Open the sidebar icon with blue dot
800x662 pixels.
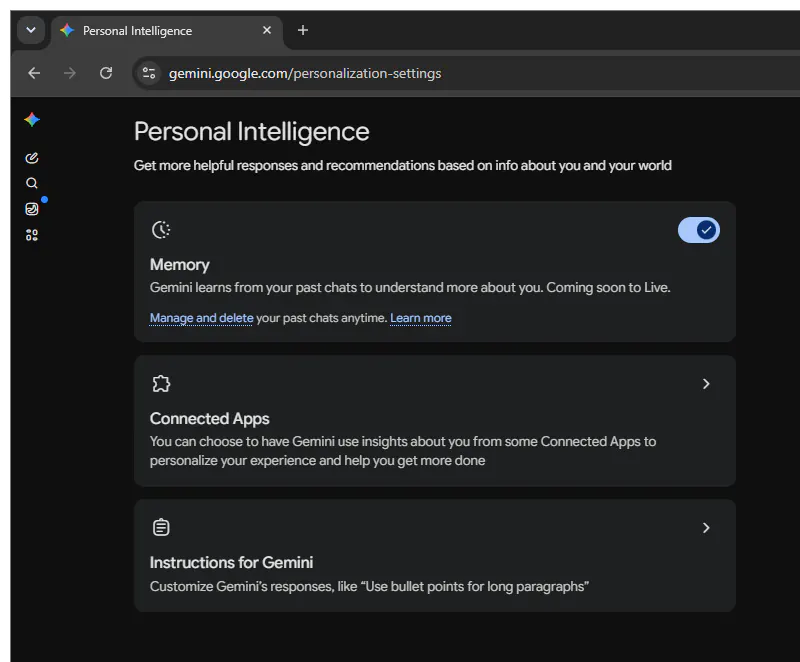[x=32, y=209]
